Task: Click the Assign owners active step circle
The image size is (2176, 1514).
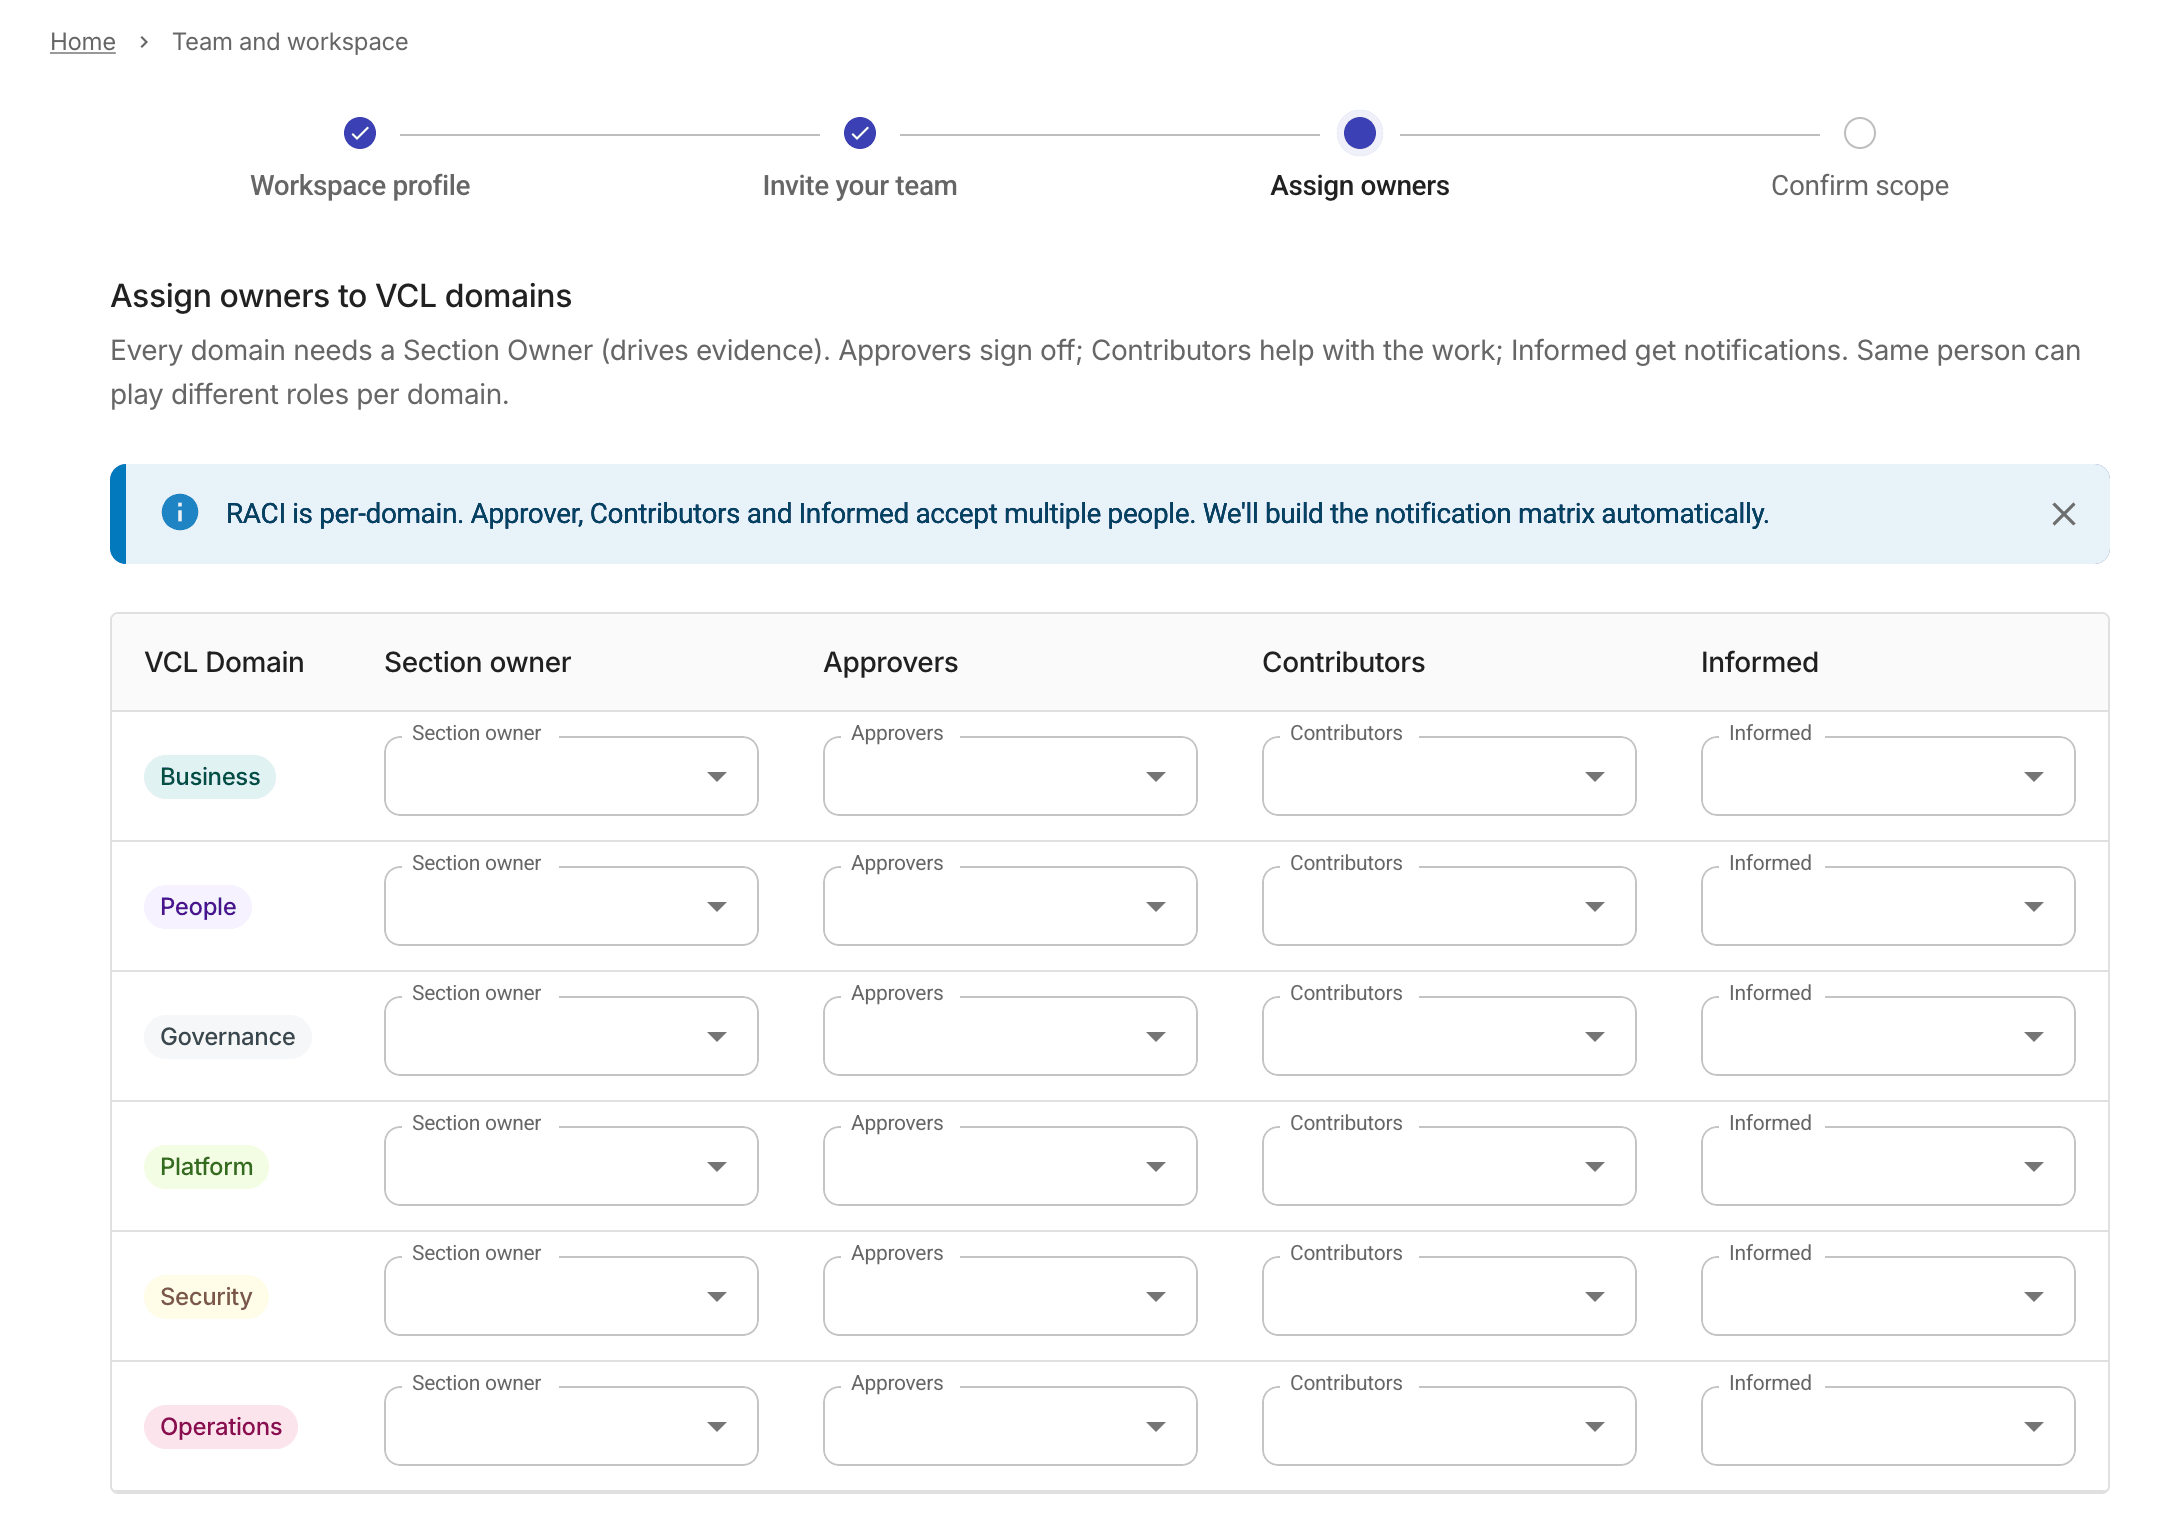Action: [1360, 133]
